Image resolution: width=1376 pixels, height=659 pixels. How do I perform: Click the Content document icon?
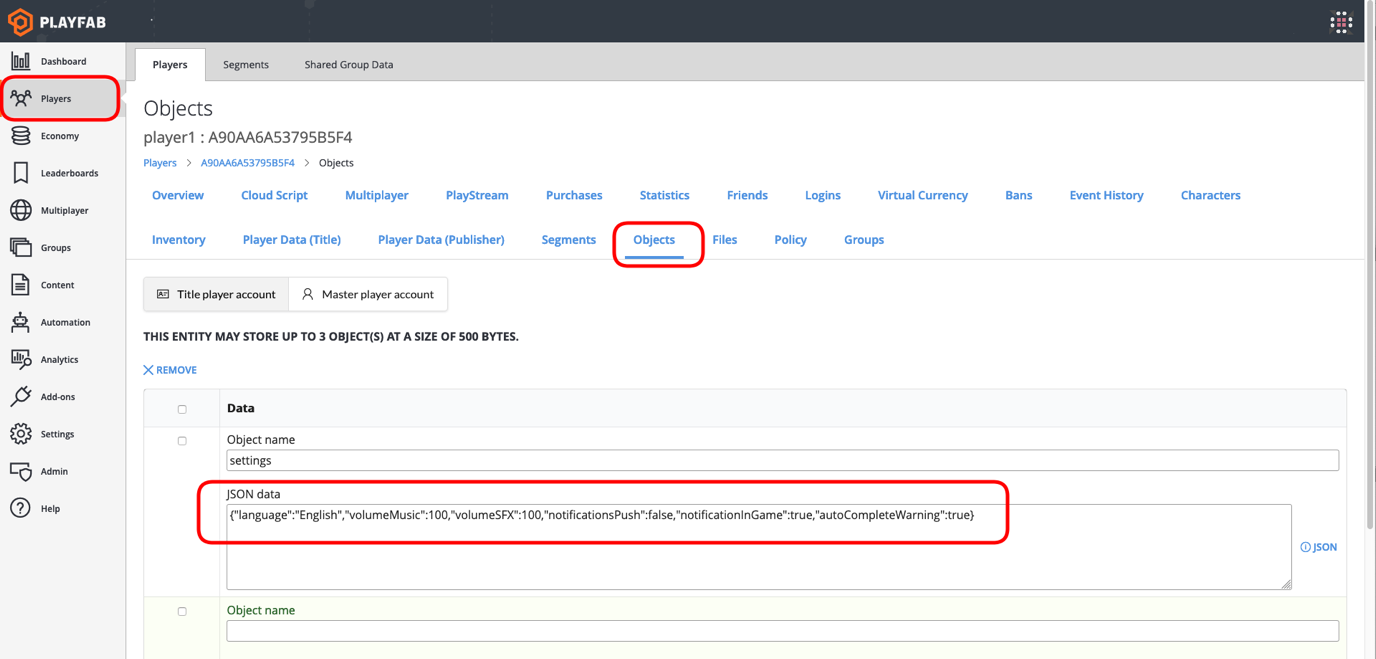20,285
